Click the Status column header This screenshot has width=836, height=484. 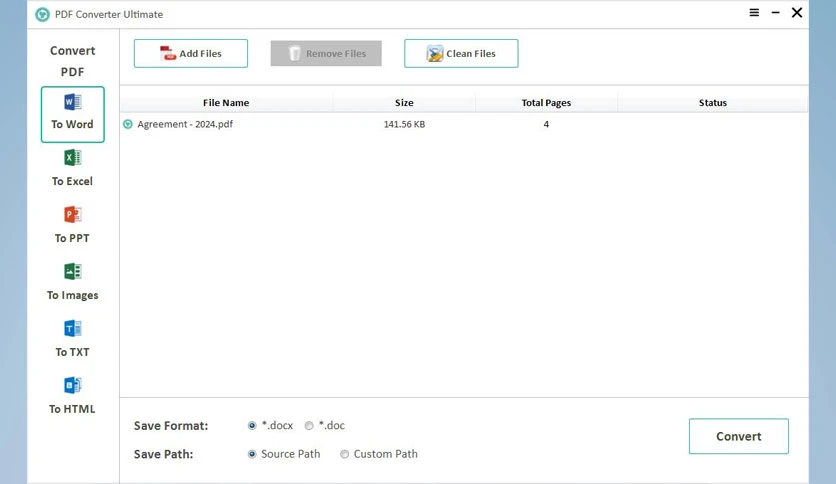coord(713,102)
